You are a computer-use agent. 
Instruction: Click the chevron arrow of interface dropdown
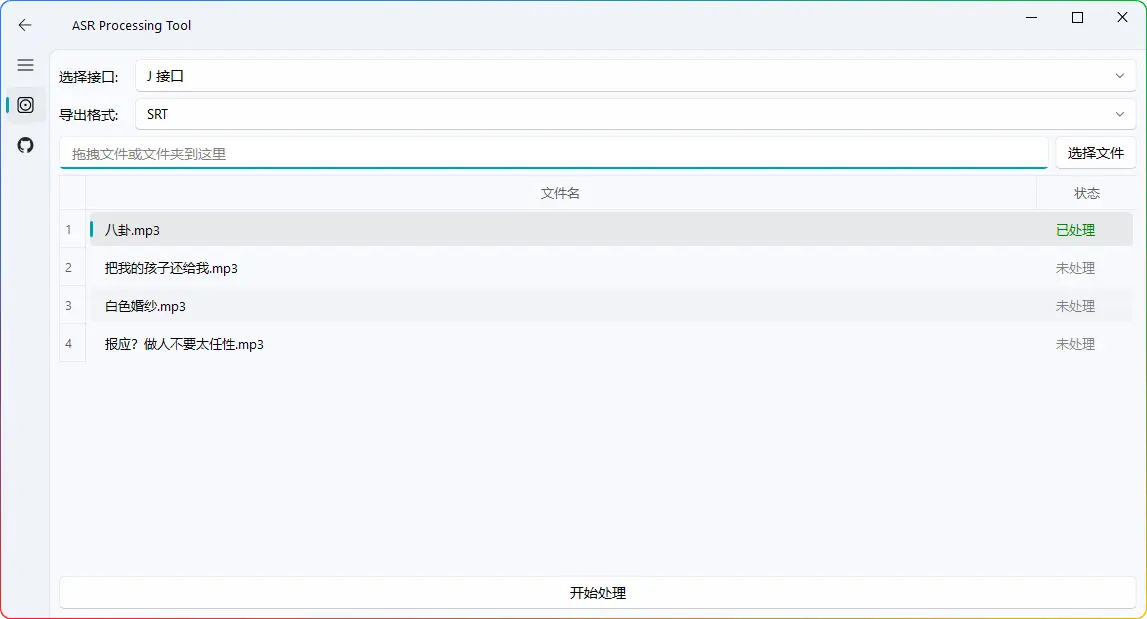pos(1119,76)
